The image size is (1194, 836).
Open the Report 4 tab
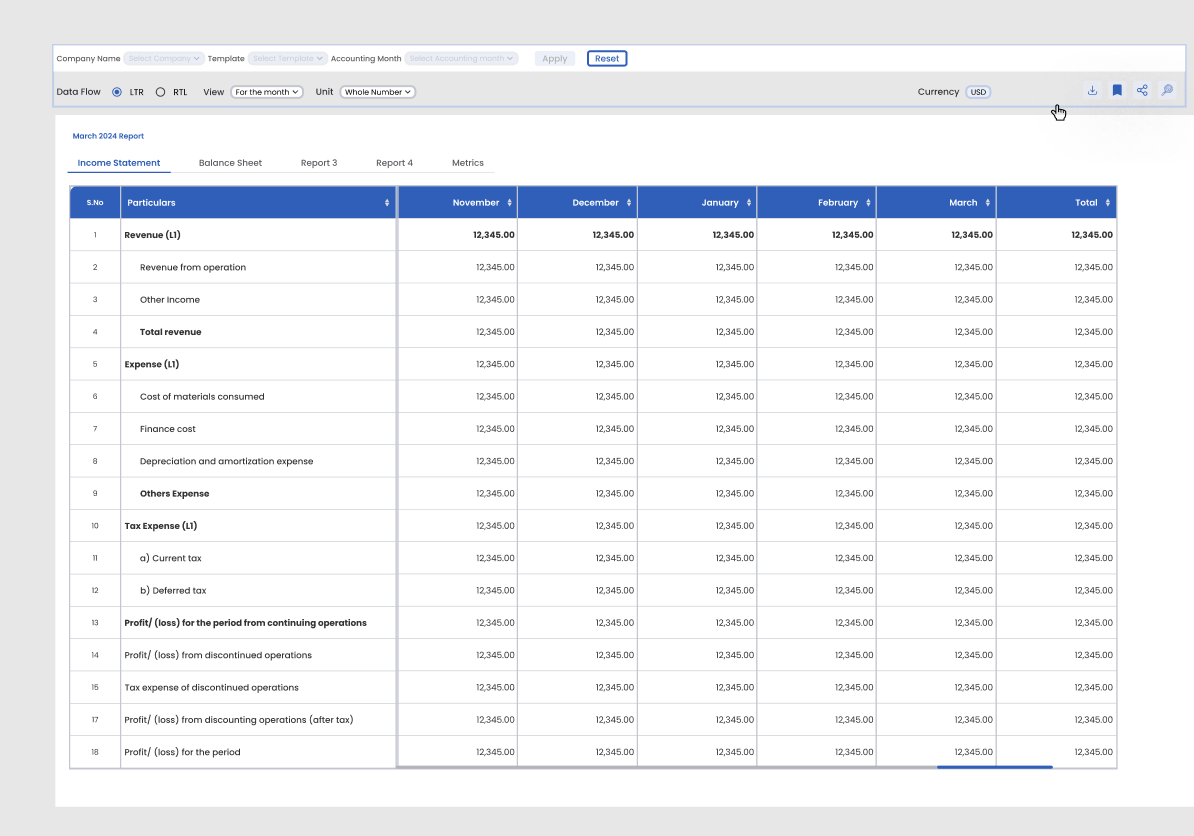(x=394, y=163)
